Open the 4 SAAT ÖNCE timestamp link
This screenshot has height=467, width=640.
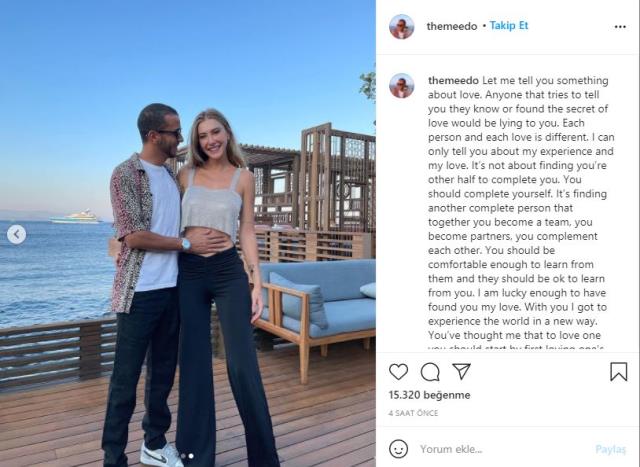click(x=415, y=412)
